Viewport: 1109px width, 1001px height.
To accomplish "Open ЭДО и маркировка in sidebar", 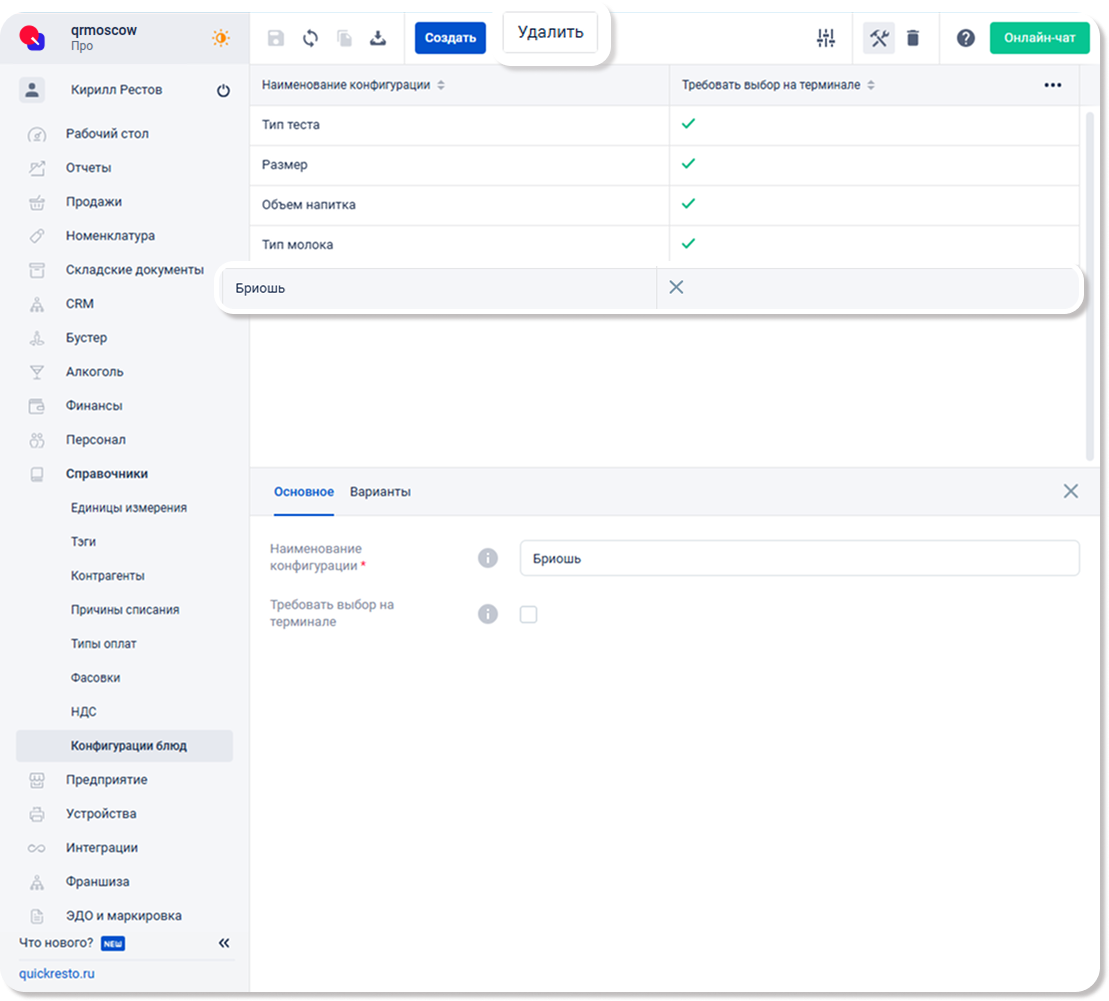I will [124, 915].
